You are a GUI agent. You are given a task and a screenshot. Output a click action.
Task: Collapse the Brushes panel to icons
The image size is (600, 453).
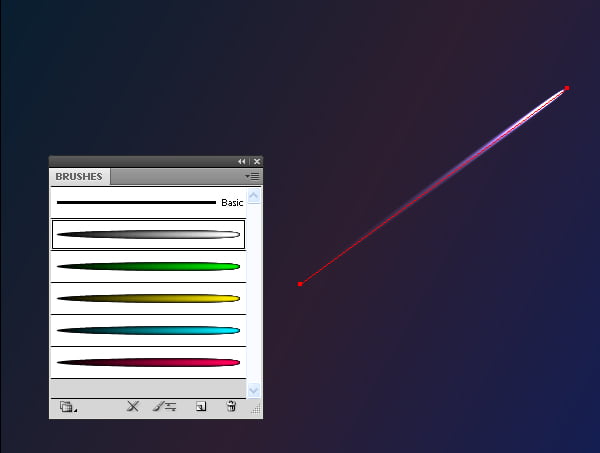tap(241, 161)
